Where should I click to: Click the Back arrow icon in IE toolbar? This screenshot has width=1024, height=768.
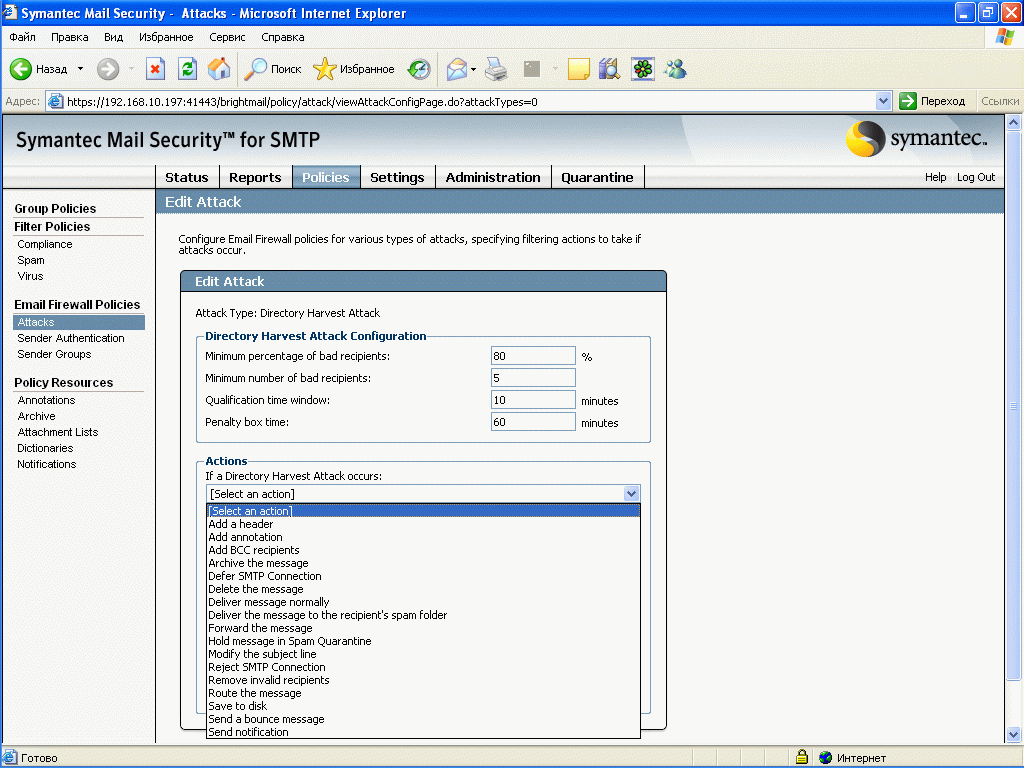(21, 69)
